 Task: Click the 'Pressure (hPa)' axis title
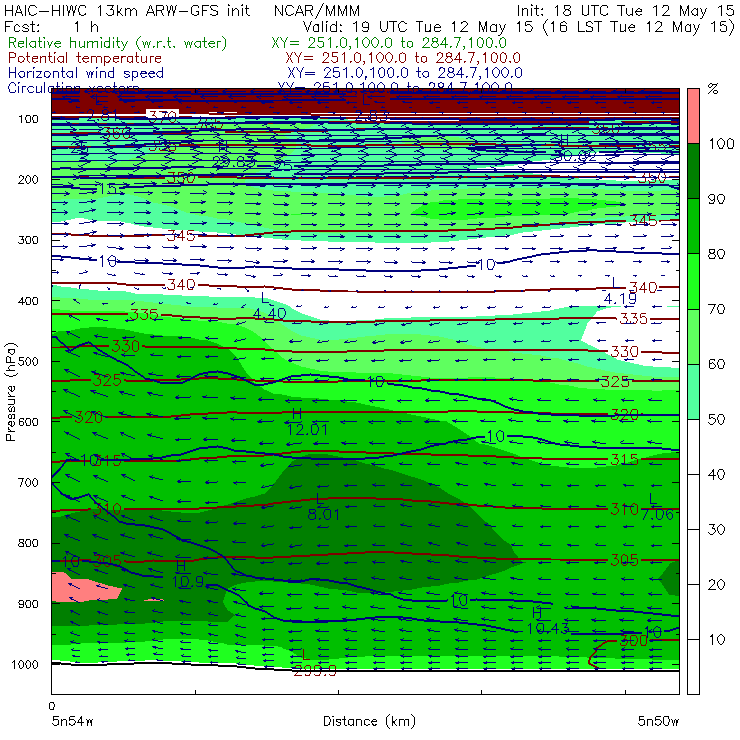[10, 392]
